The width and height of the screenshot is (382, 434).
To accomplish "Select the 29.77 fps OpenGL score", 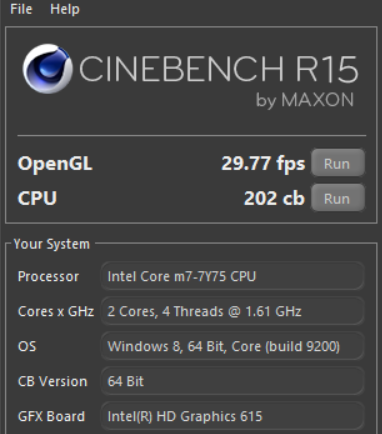I will click(x=263, y=163).
